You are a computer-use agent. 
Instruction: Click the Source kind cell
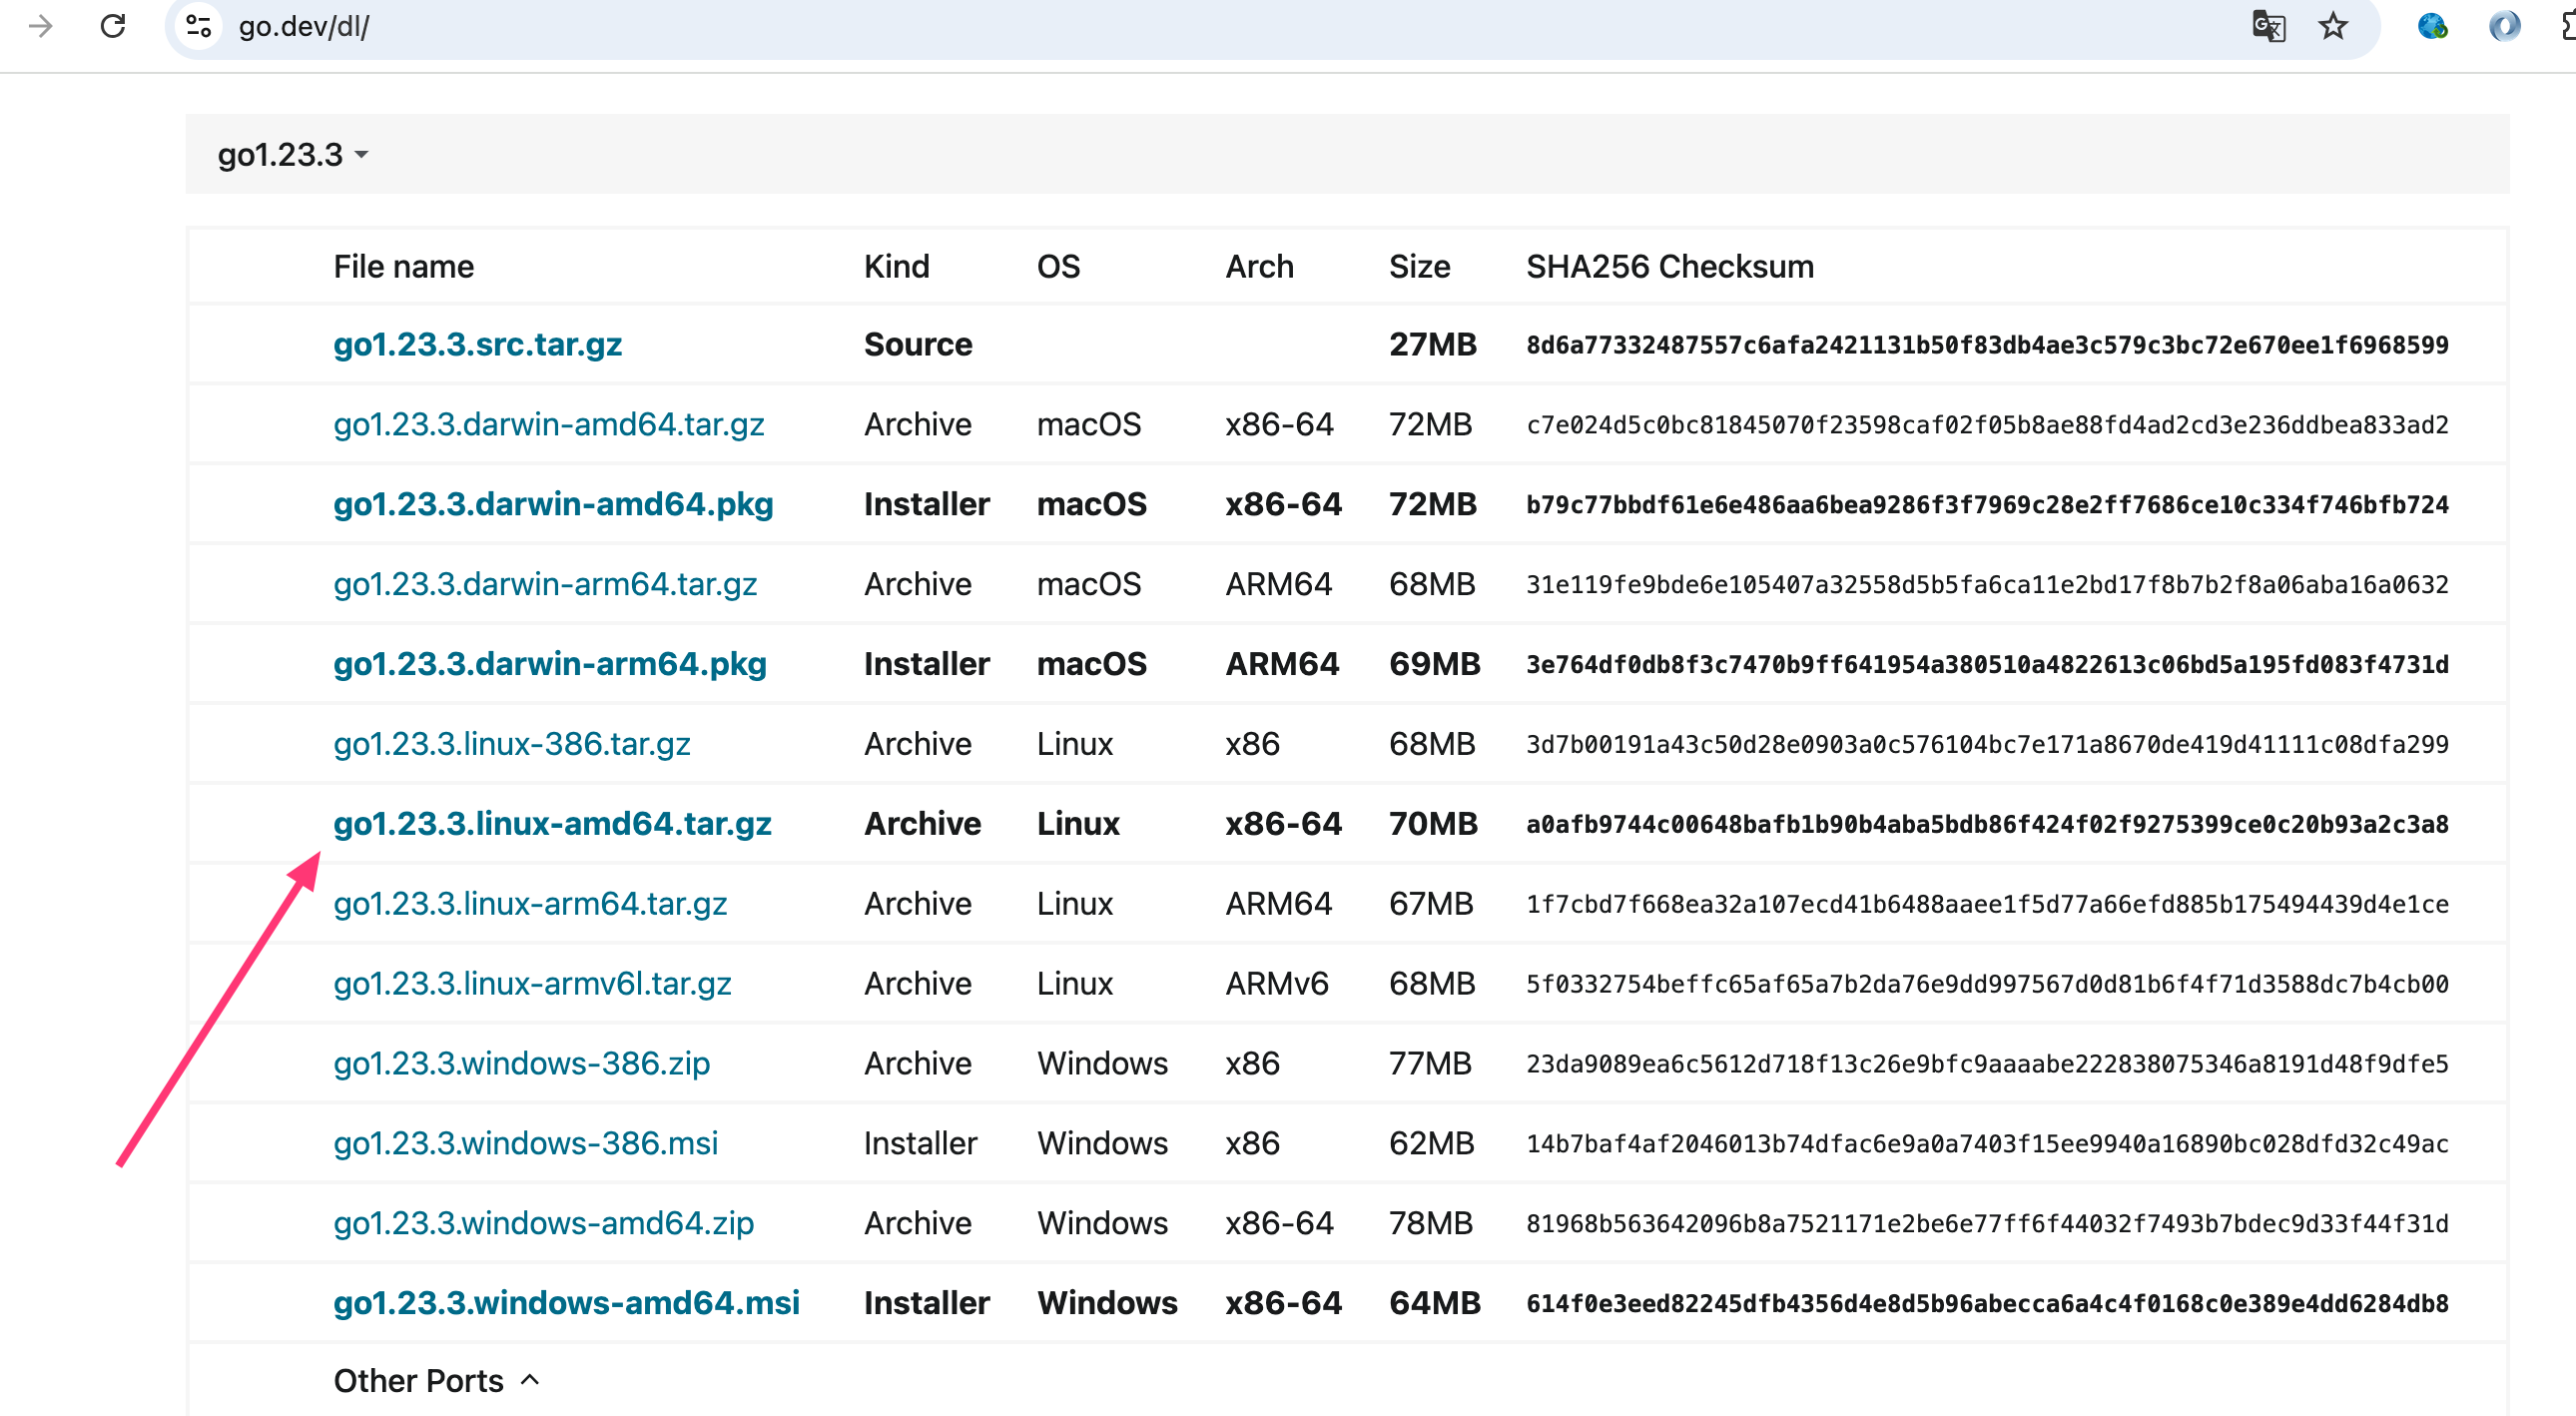918,344
